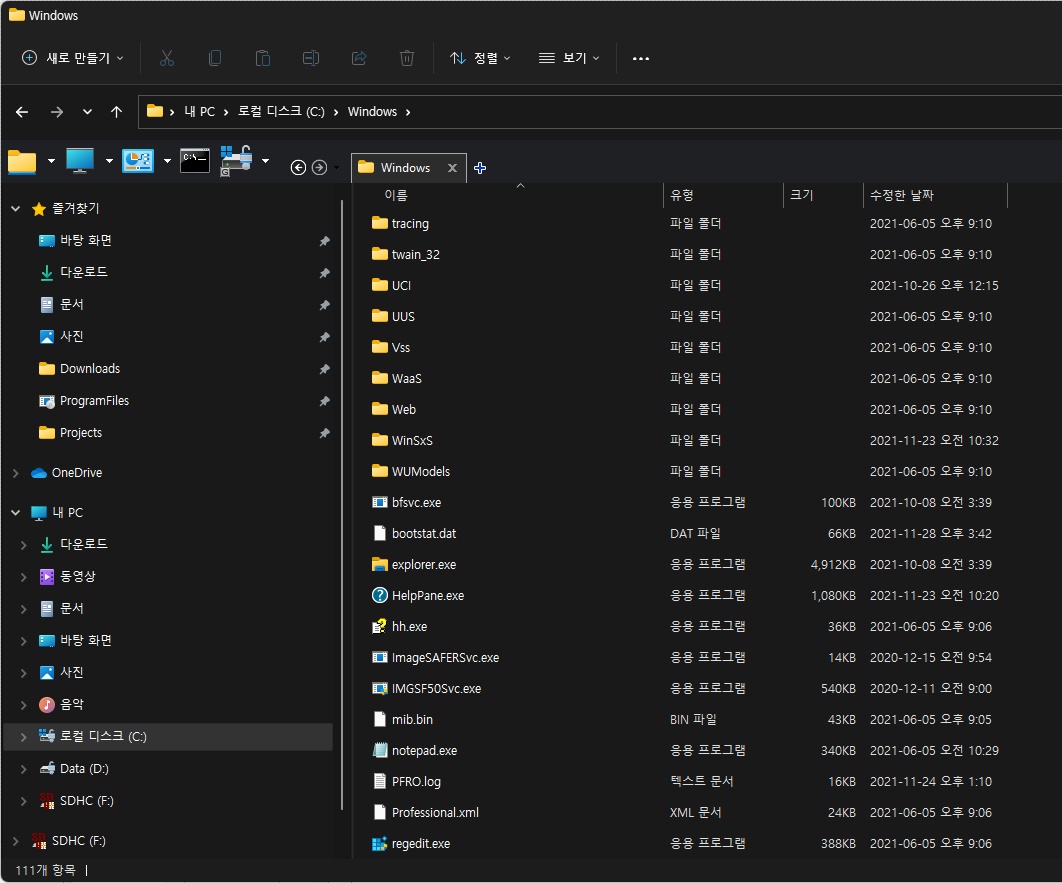This screenshot has height=883, width=1062.
Task: Expand the OneDrive tree node
Action: coord(16,473)
